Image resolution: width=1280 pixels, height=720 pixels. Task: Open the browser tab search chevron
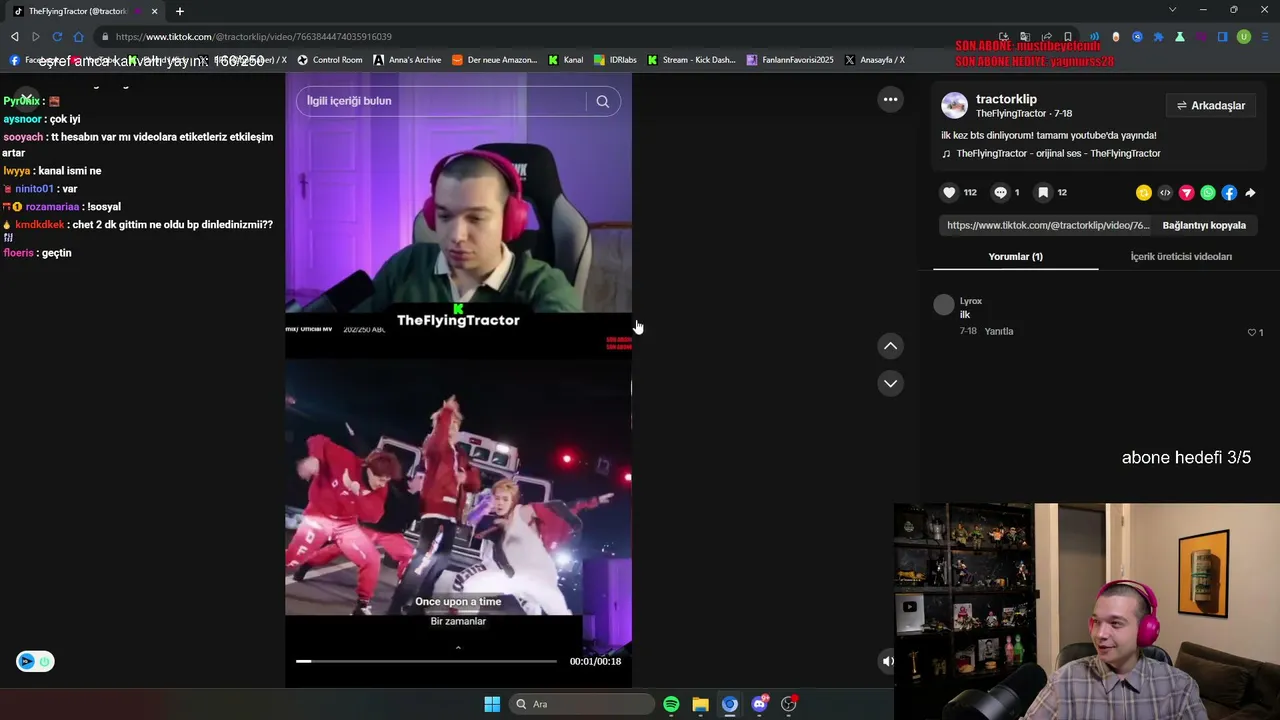click(x=1172, y=10)
